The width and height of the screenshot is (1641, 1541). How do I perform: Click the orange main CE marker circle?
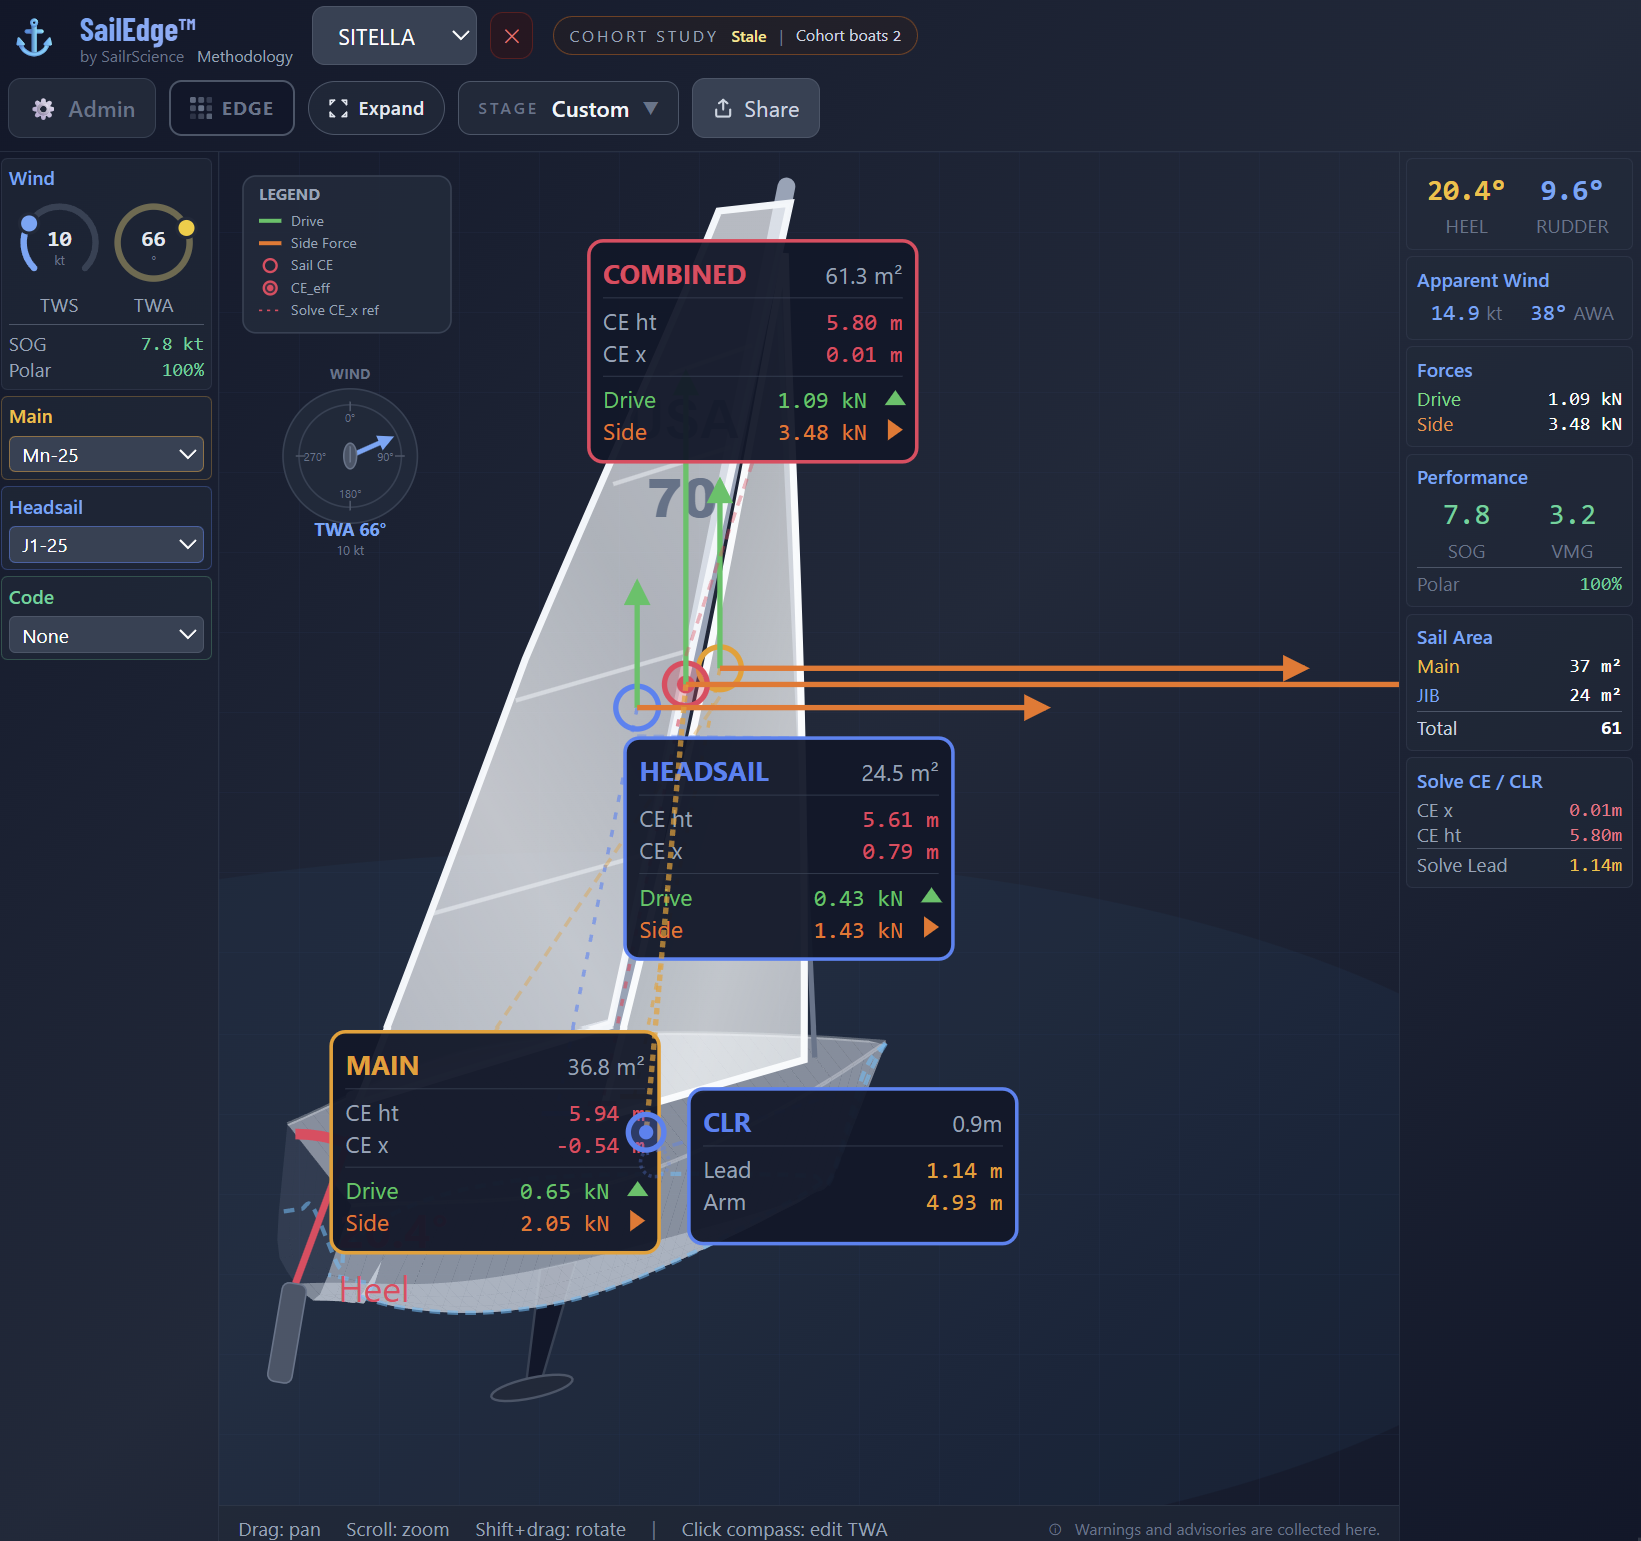(x=719, y=668)
